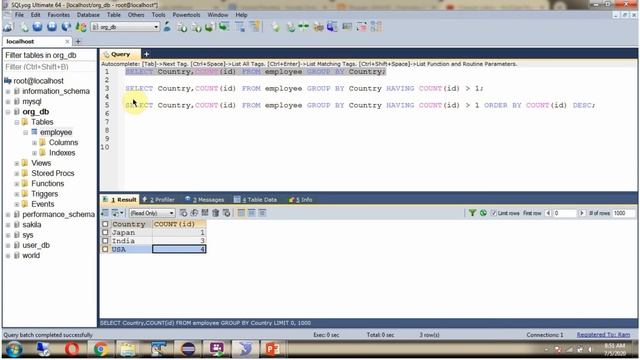Expand the information_schema database node
Screen dimensions: 640x360
click(x=8, y=91)
